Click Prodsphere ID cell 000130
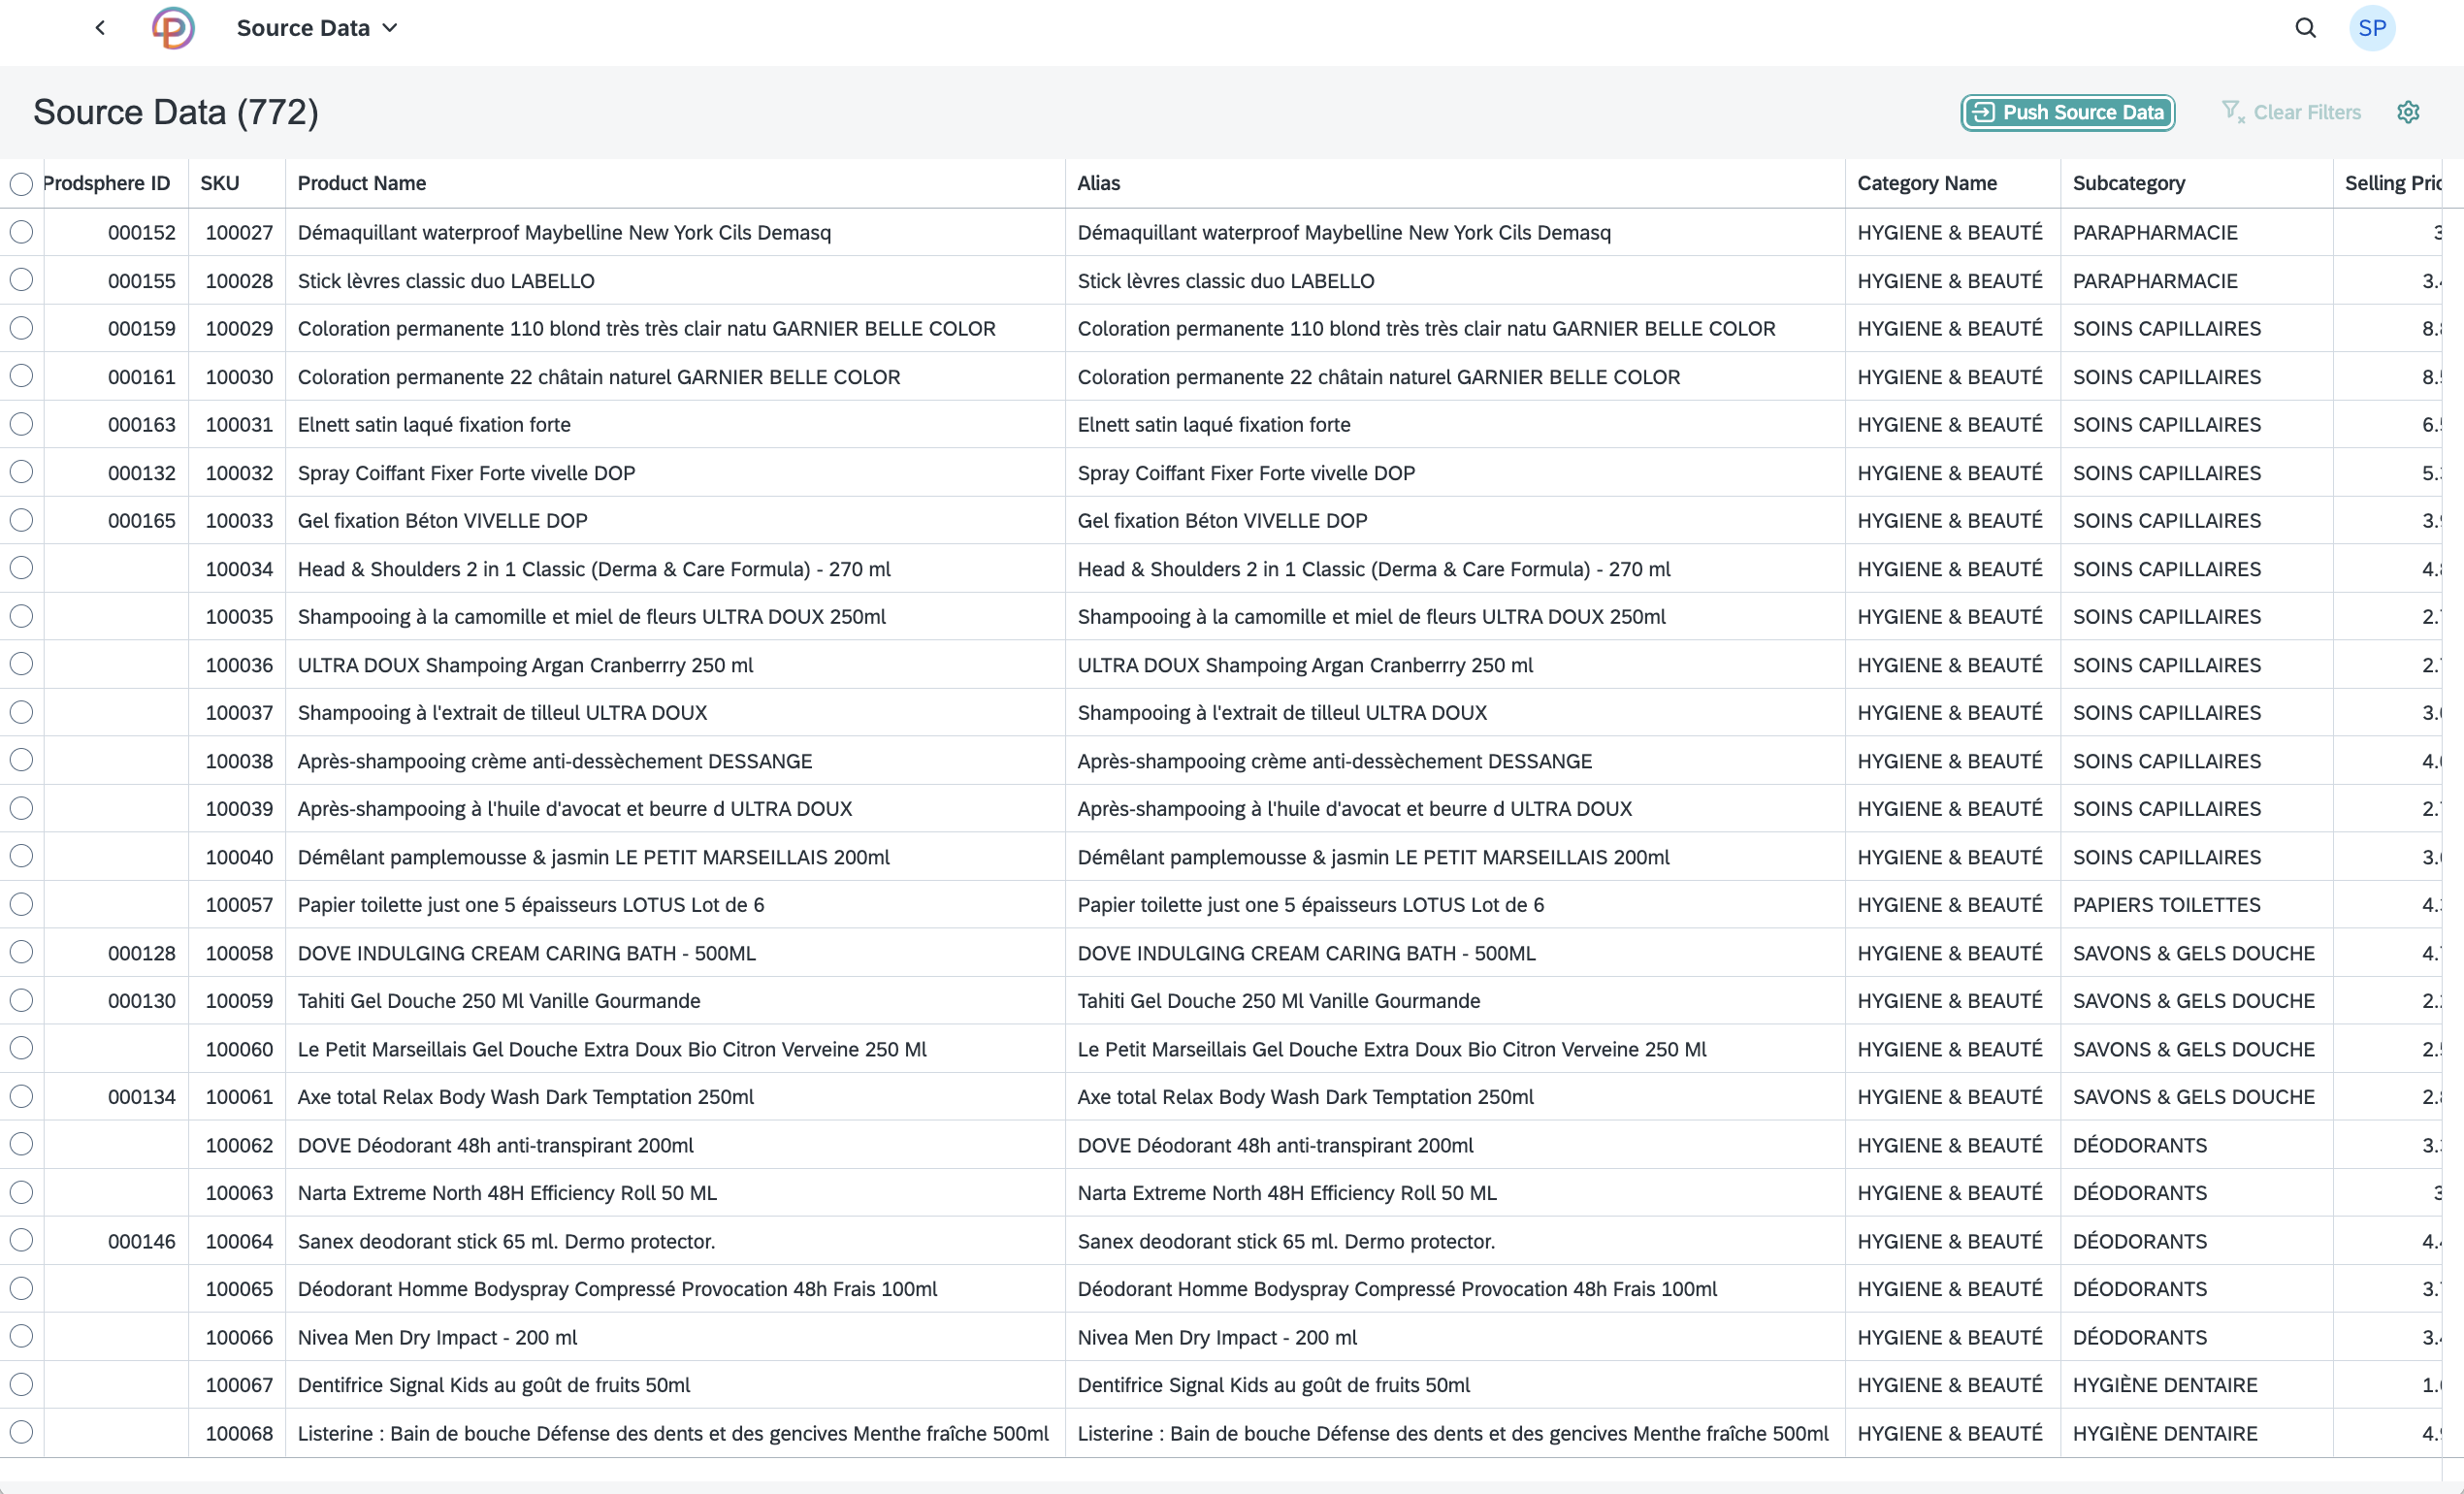 coord(141,1001)
